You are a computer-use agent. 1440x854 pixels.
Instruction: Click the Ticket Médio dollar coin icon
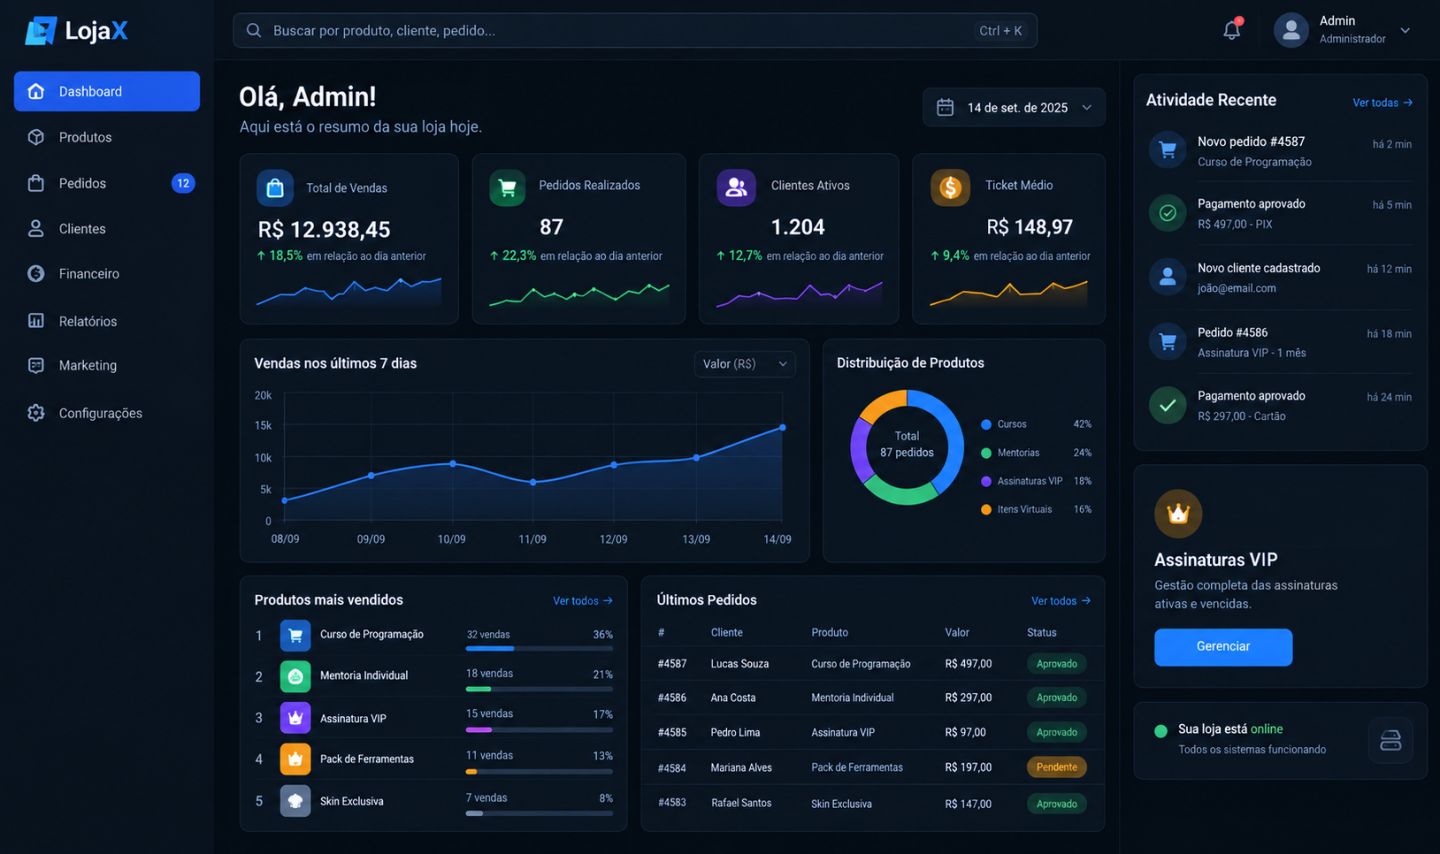tap(950, 187)
